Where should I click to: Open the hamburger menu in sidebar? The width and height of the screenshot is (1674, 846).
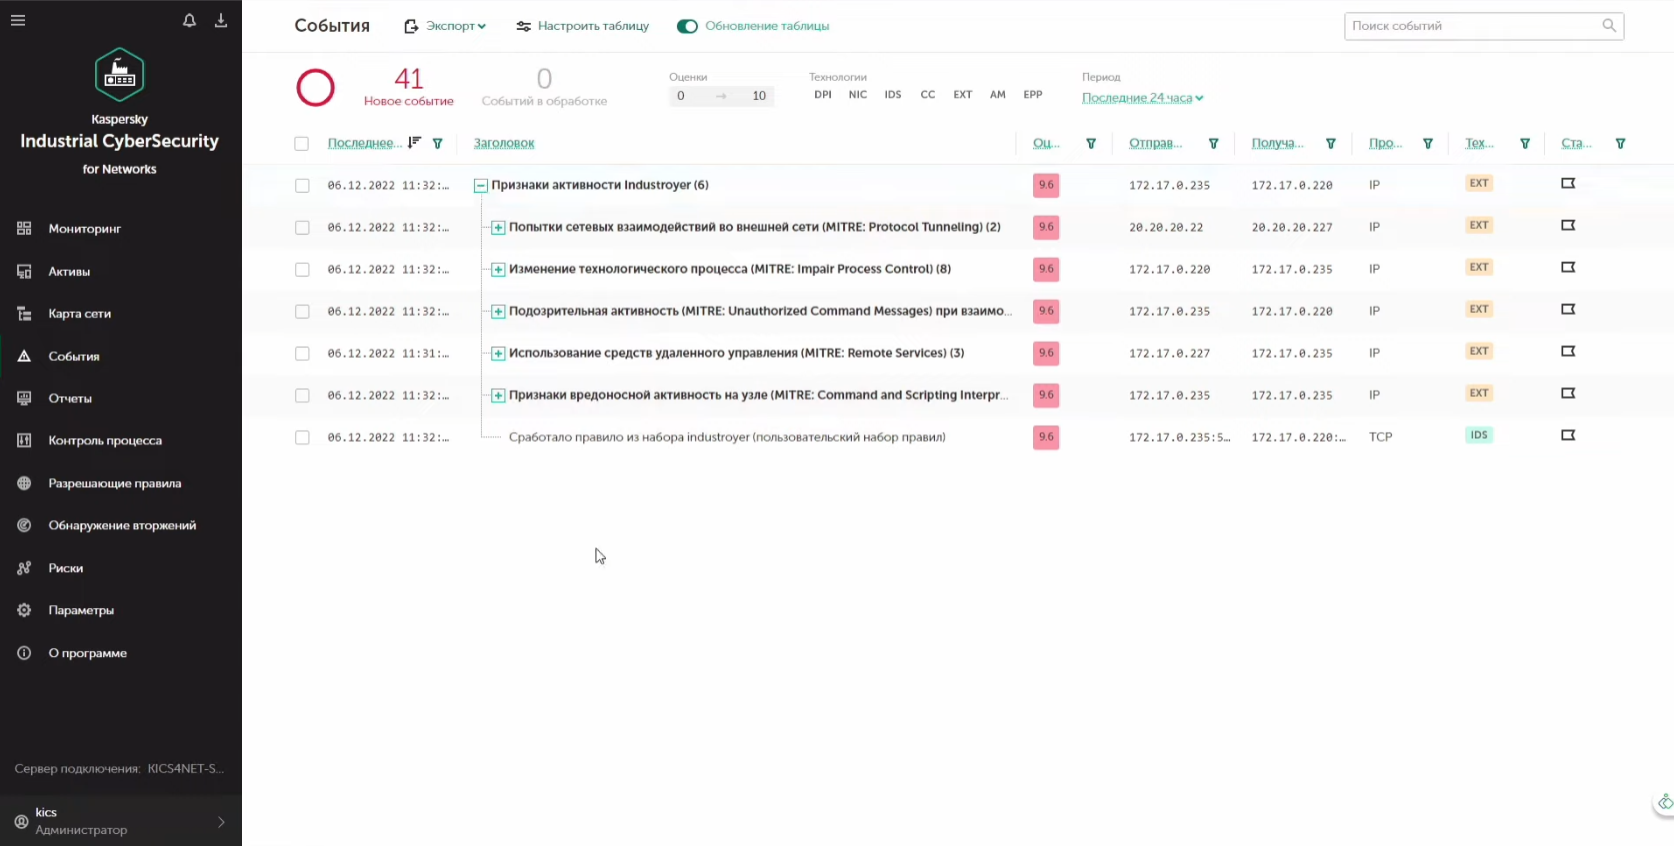(18, 20)
